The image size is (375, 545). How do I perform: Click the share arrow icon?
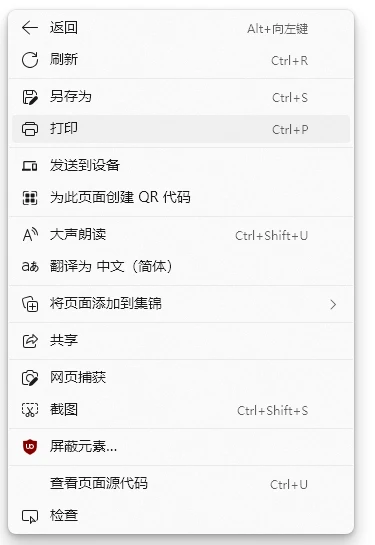30,341
